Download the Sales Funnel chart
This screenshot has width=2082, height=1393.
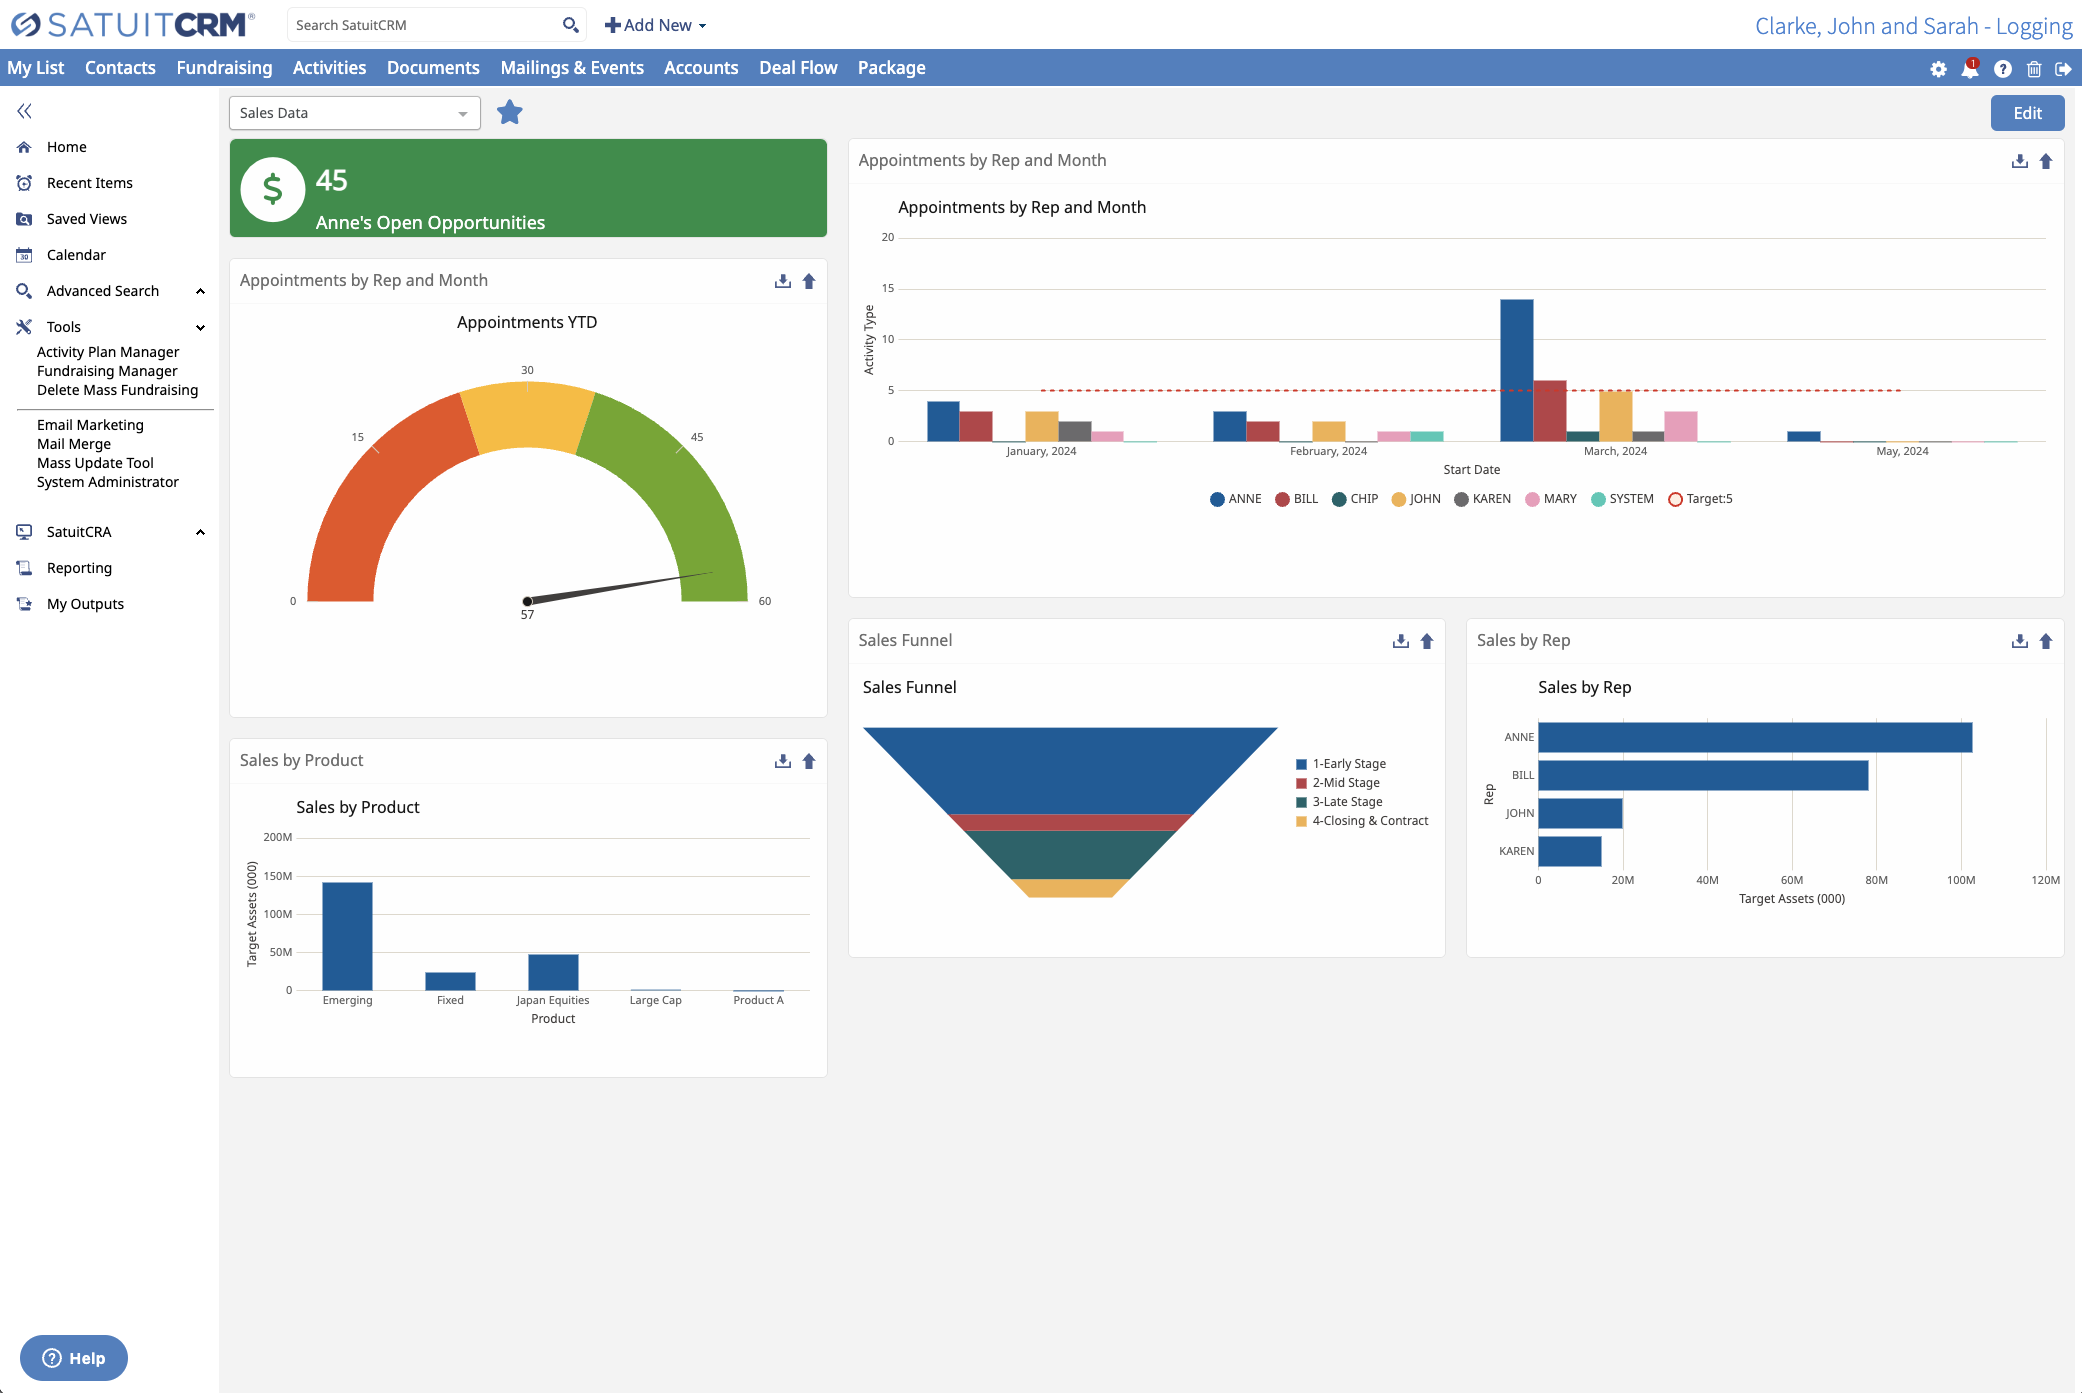(1400, 641)
